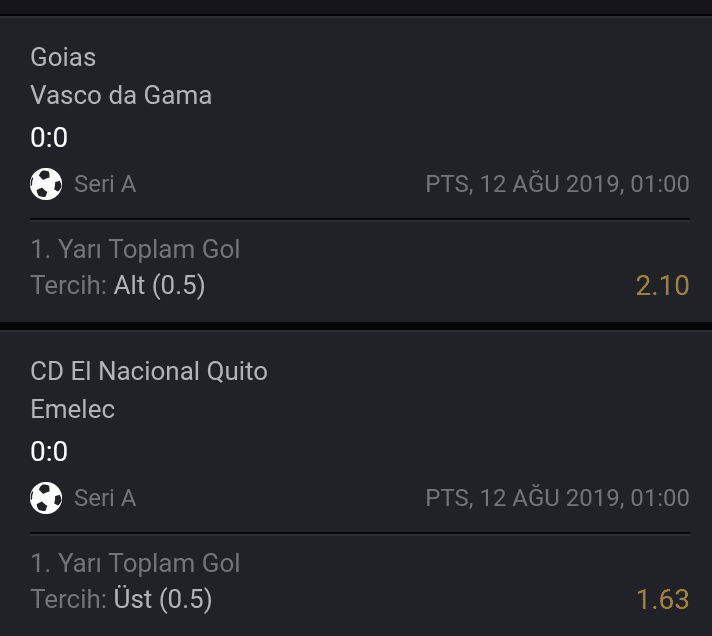Click the Seri A league label under Goias
The image size is (712, 636).
[105, 184]
